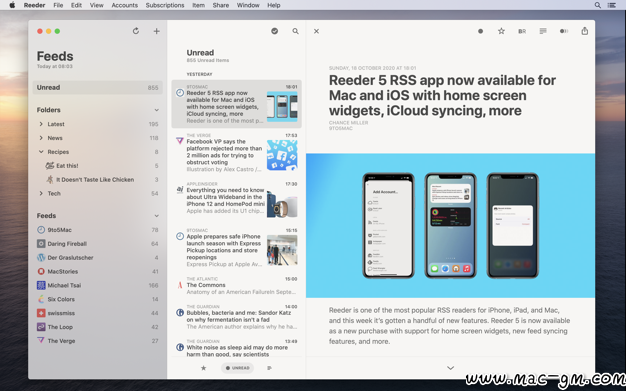626x391 pixels.
Task: Select the 9to5Mac feed icon
Action: 41,230
